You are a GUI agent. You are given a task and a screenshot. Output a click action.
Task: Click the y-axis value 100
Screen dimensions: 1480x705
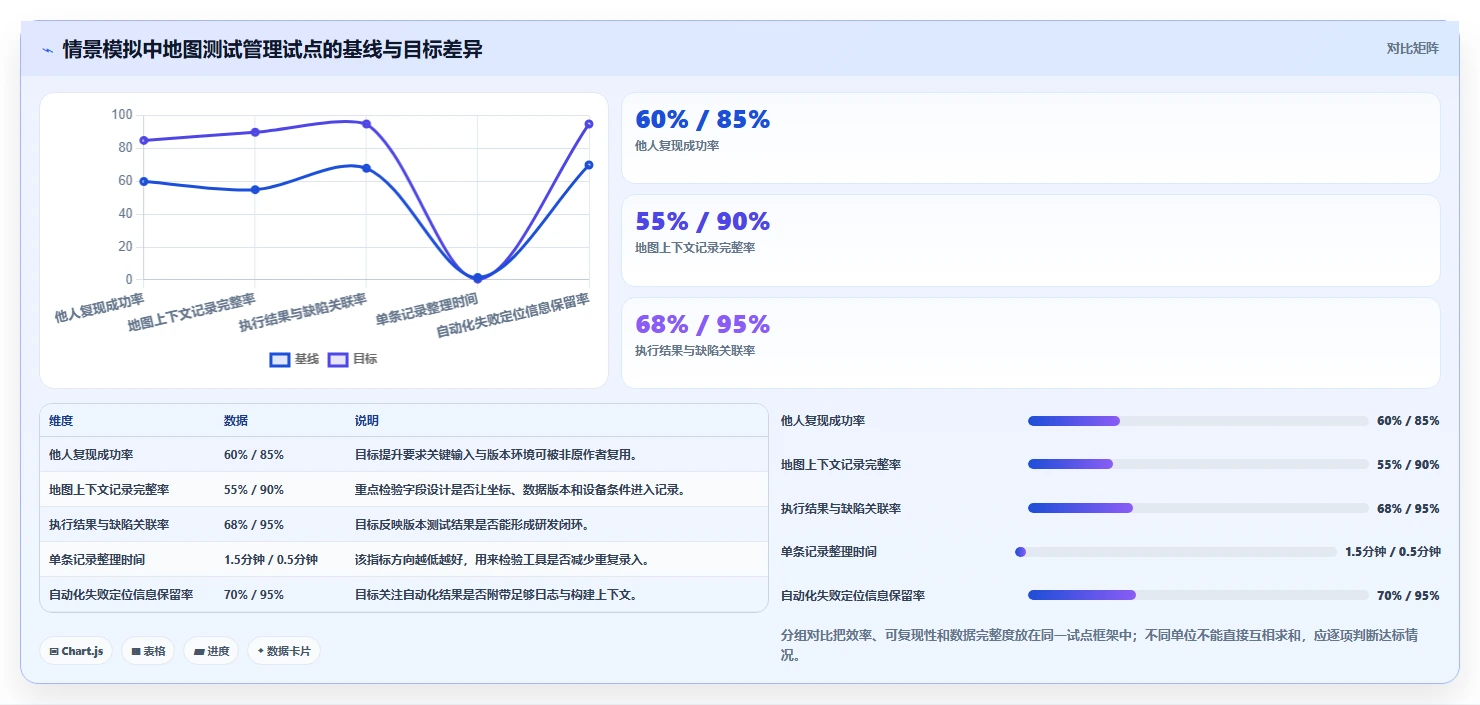click(122, 115)
